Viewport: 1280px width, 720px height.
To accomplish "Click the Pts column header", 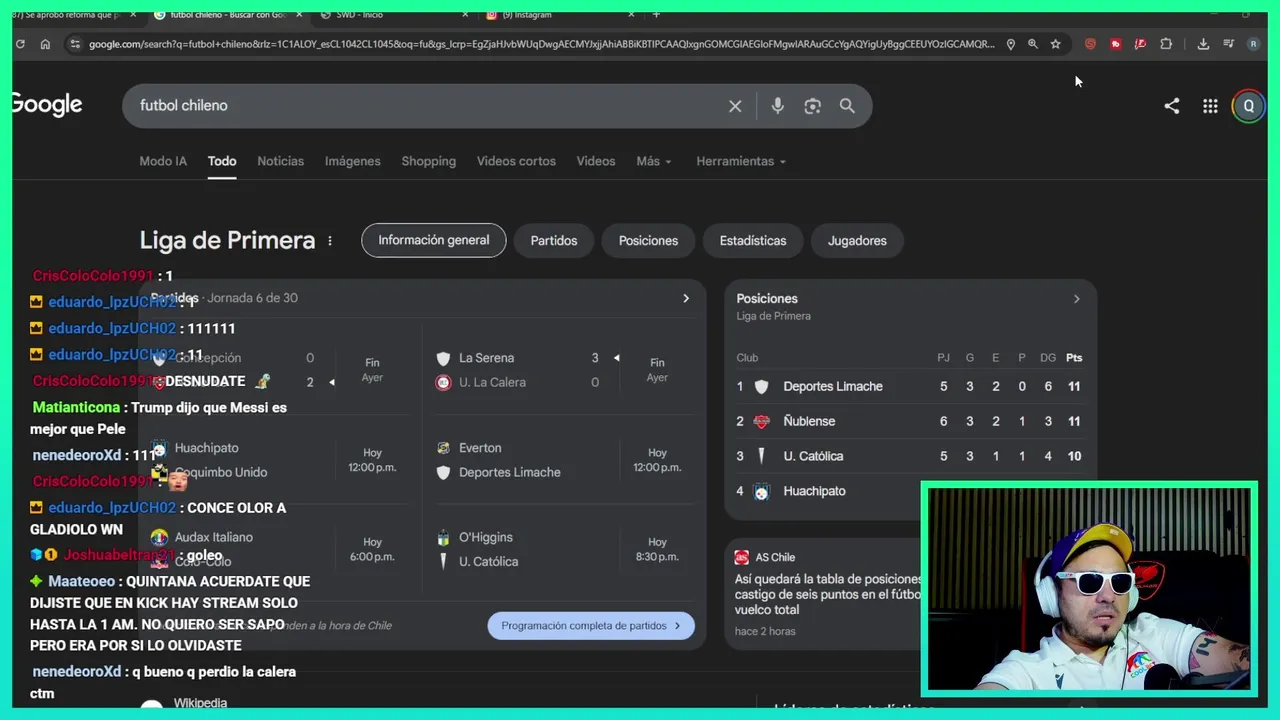I will tap(1074, 358).
